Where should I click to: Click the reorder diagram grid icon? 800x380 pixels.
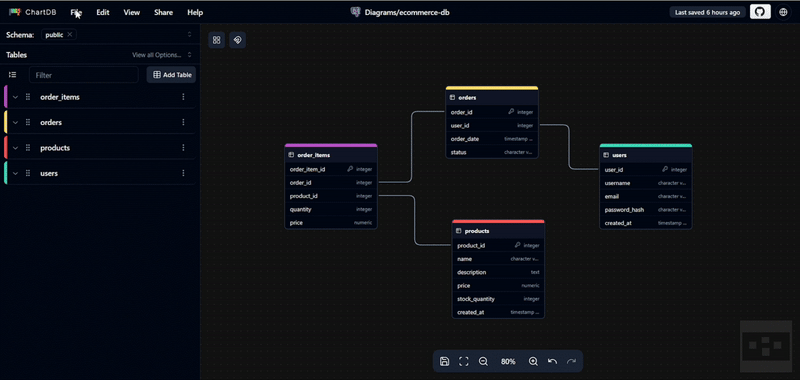pos(216,40)
